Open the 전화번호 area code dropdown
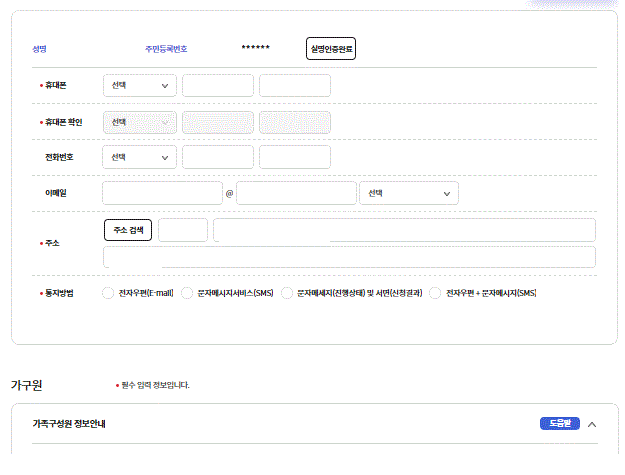 [x=140, y=157]
